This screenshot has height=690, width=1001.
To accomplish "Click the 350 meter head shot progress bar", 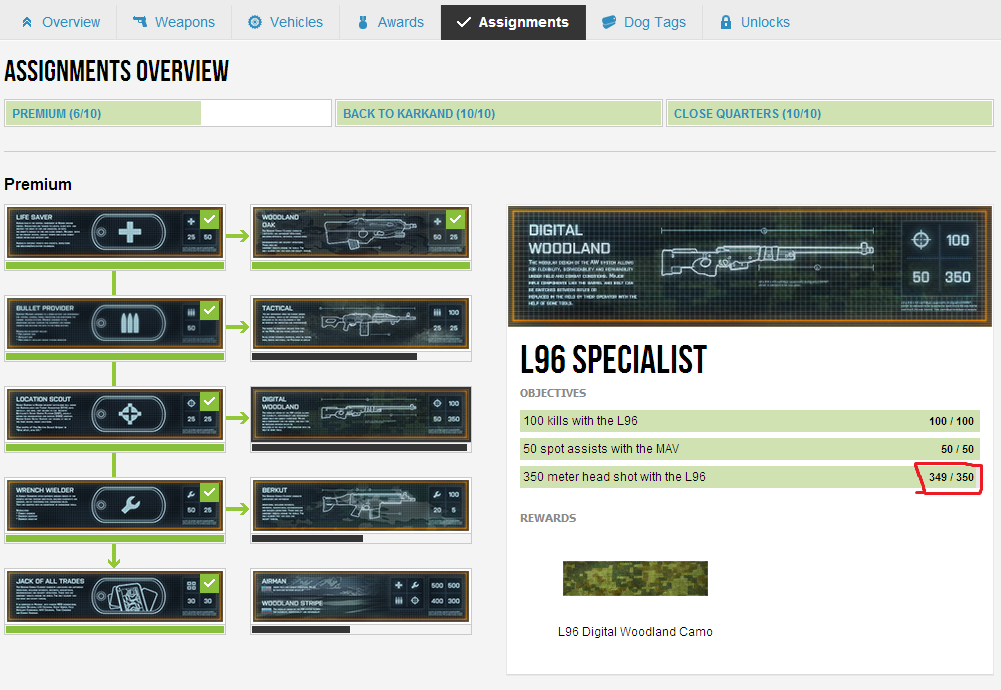I will (x=749, y=477).
